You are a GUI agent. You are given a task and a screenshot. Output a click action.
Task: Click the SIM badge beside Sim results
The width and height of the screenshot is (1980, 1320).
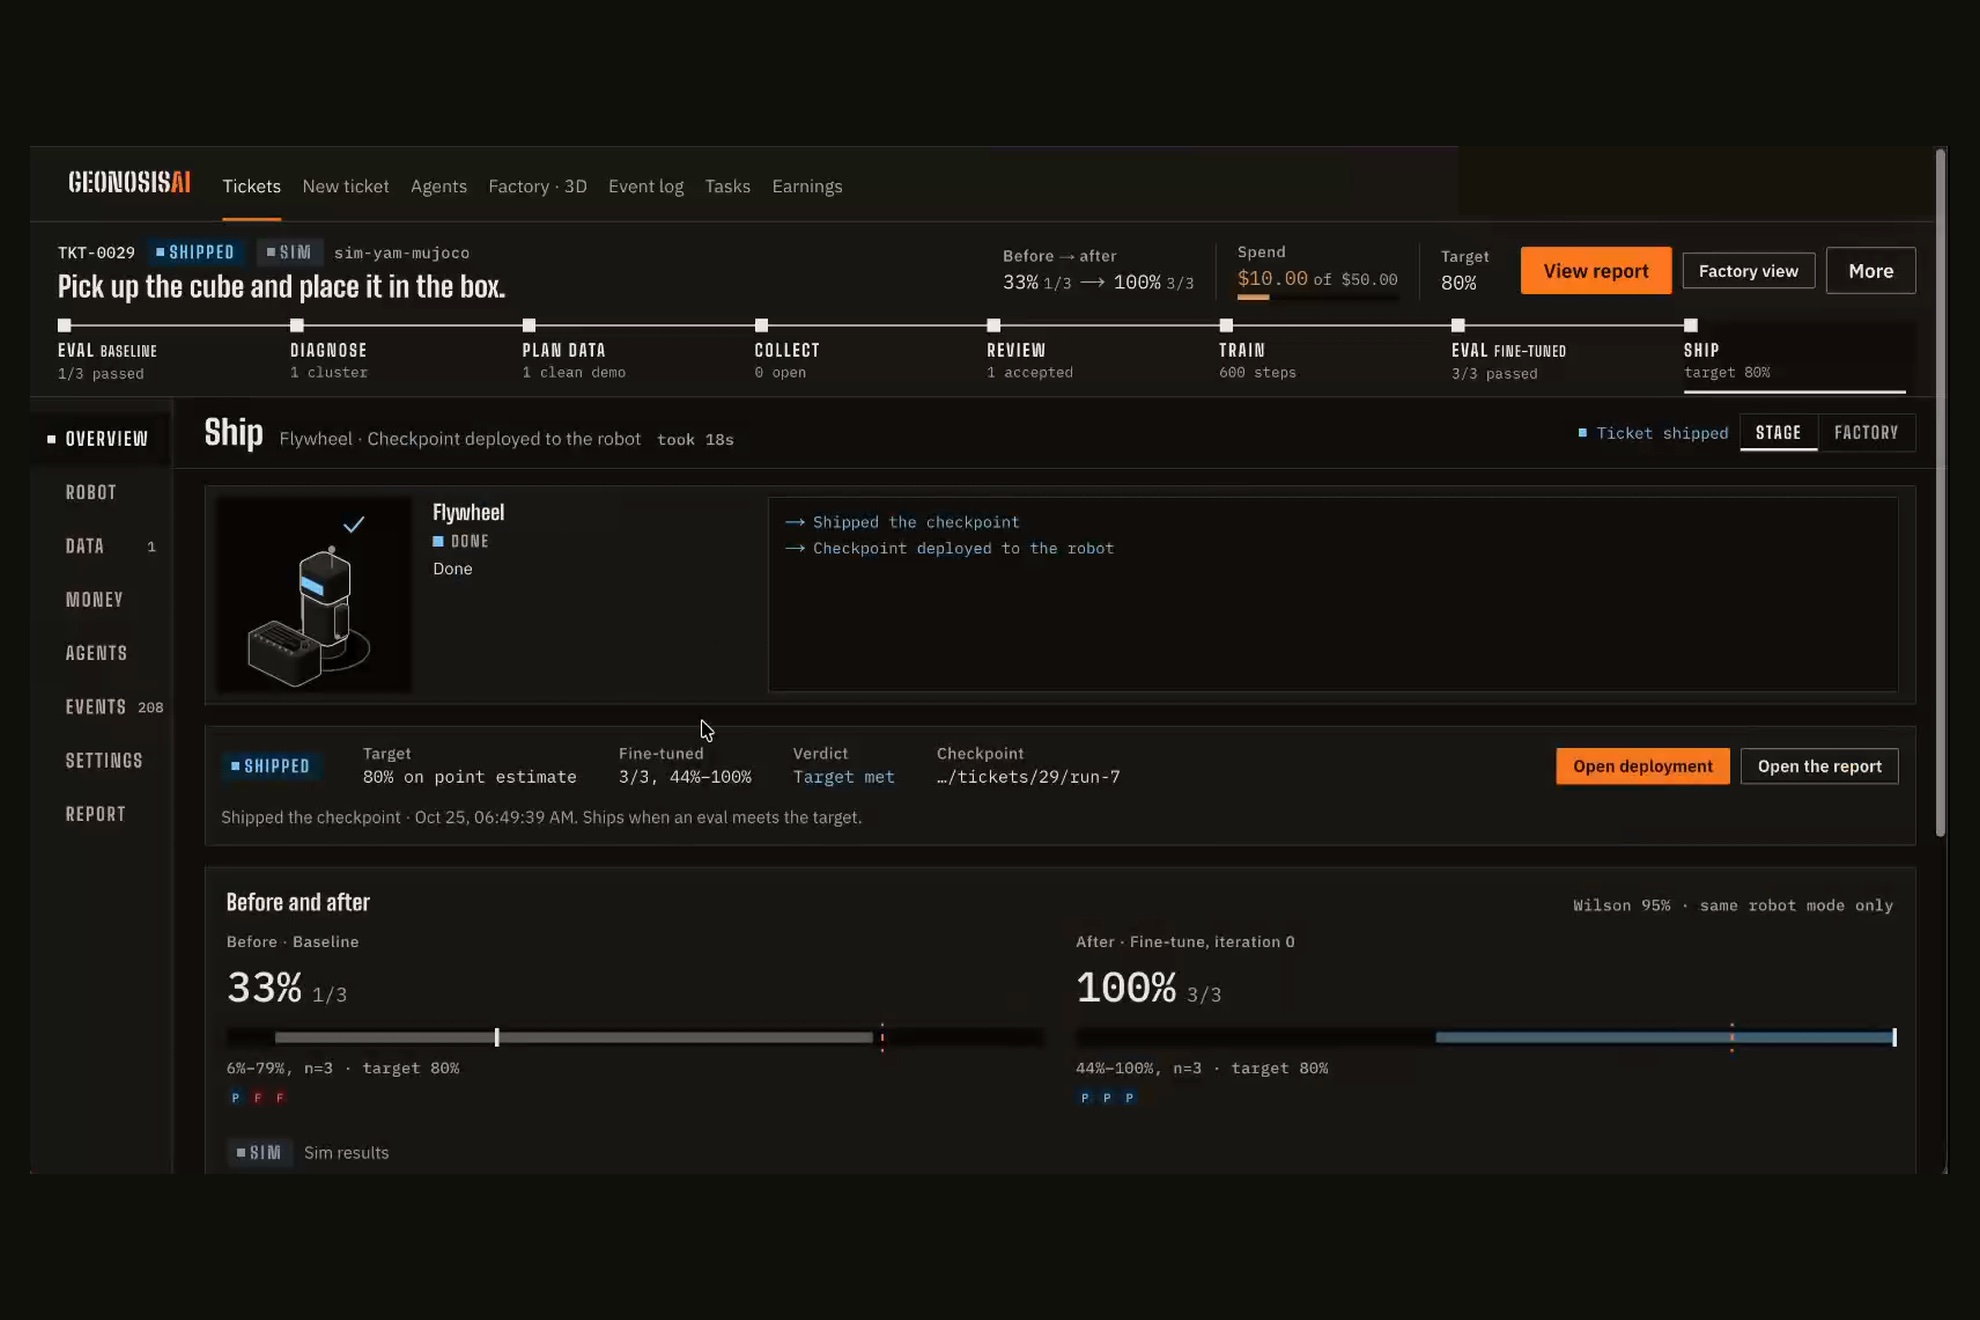point(259,1153)
